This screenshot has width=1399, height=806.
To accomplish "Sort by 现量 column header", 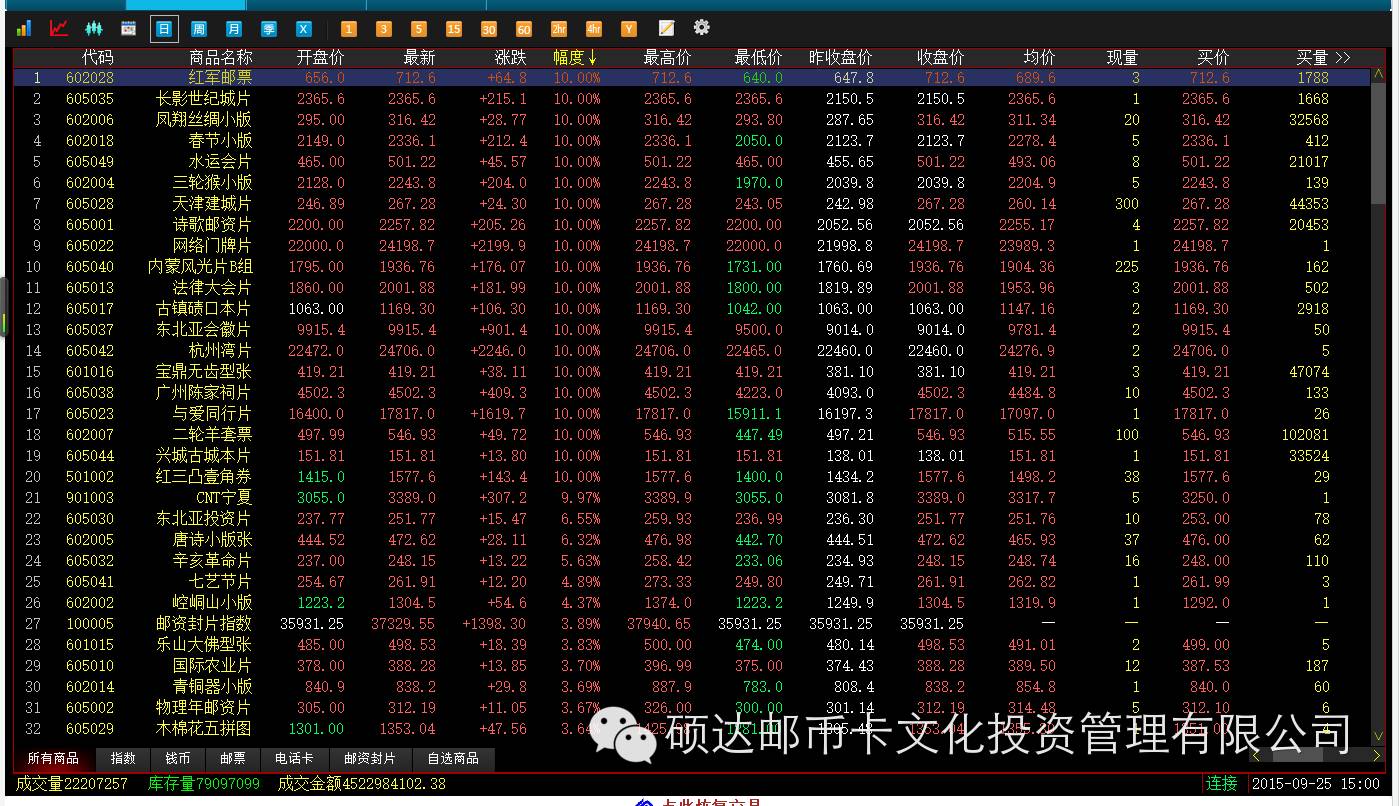I will click(x=1123, y=57).
